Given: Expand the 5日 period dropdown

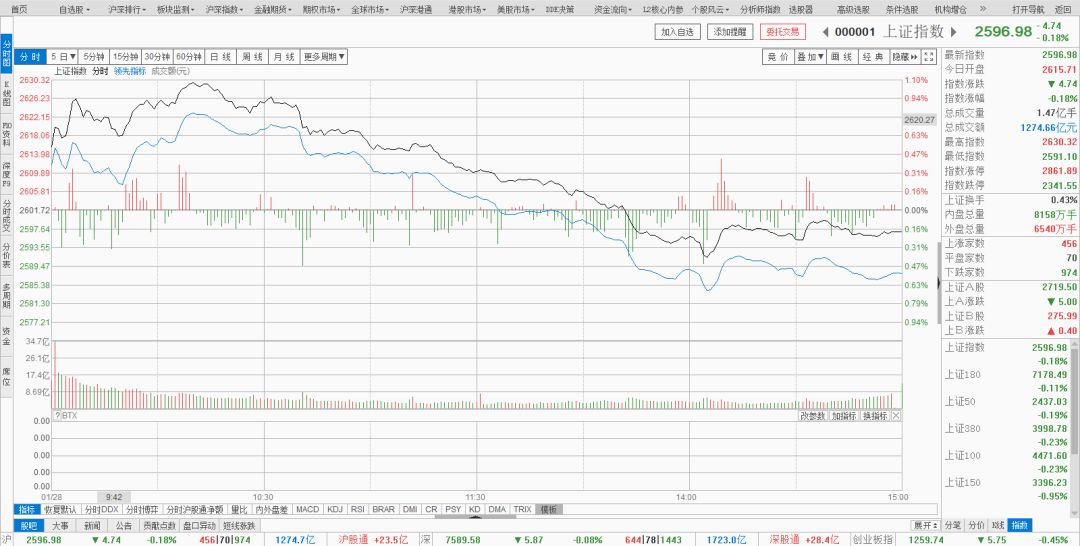Looking at the screenshot, I should click(x=64, y=57).
